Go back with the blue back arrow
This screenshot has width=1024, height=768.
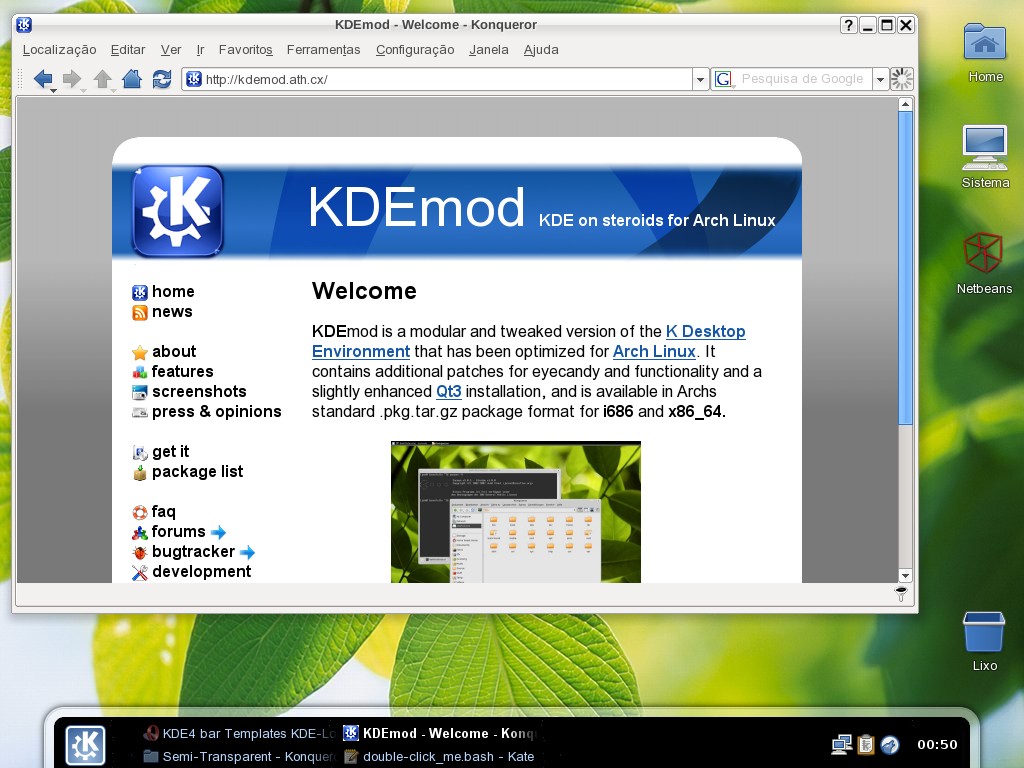42,79
